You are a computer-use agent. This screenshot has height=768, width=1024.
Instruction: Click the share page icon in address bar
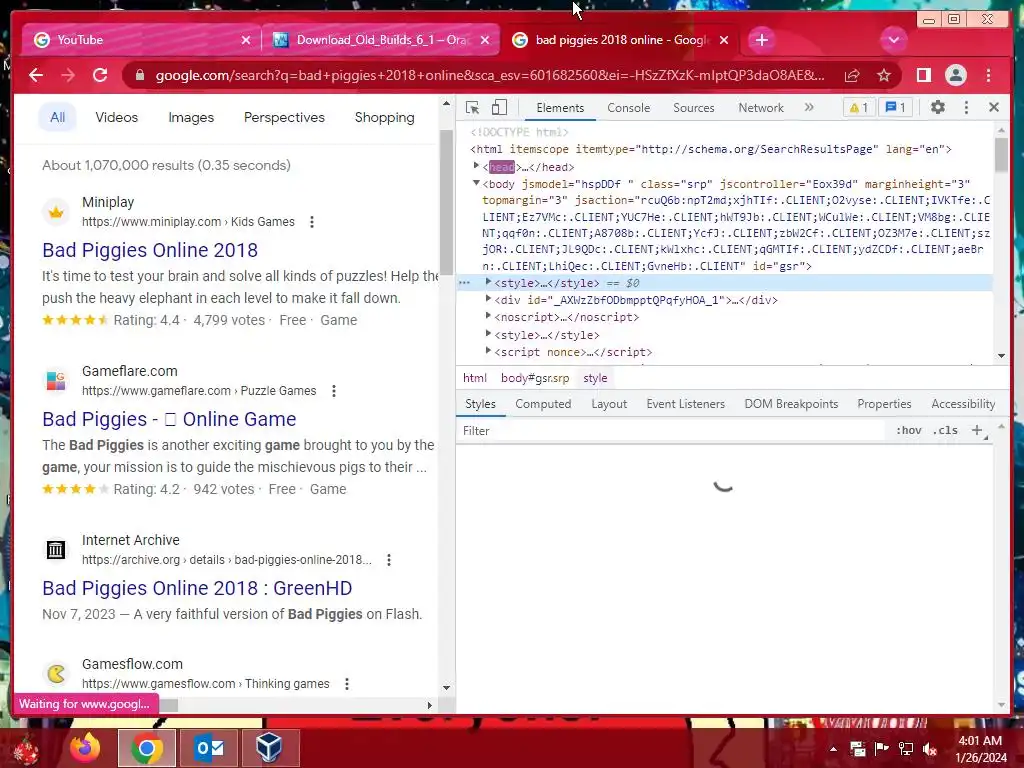point(852,76)
